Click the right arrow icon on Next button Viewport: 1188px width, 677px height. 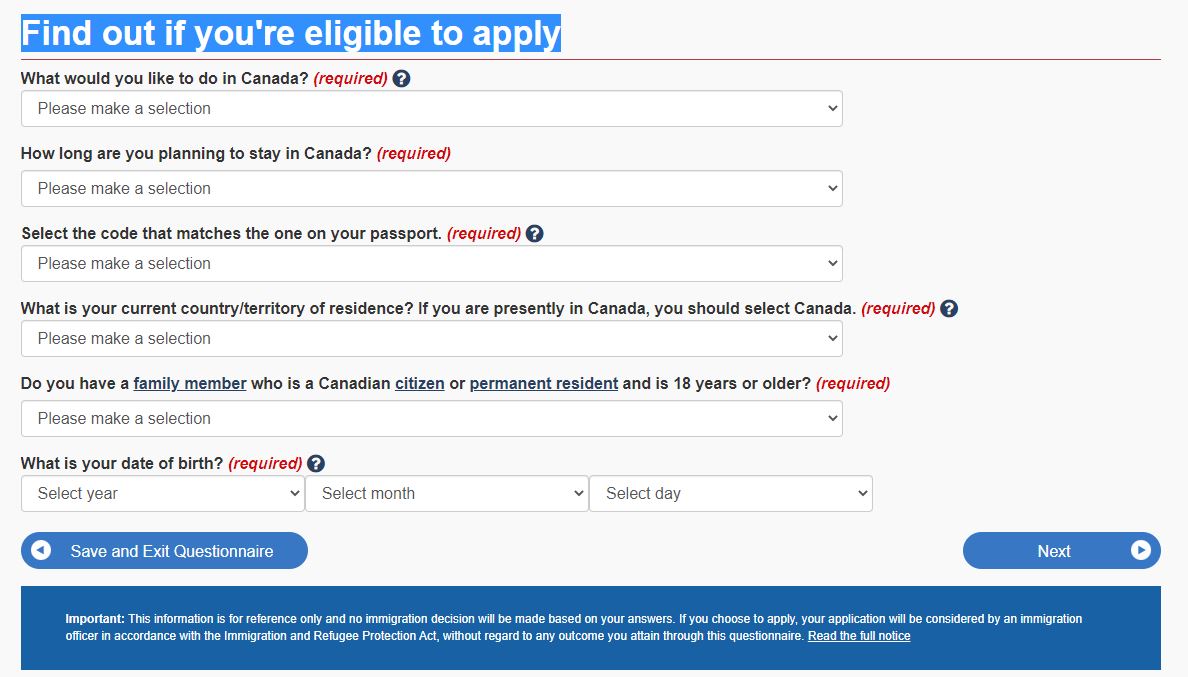(1140, 551)
